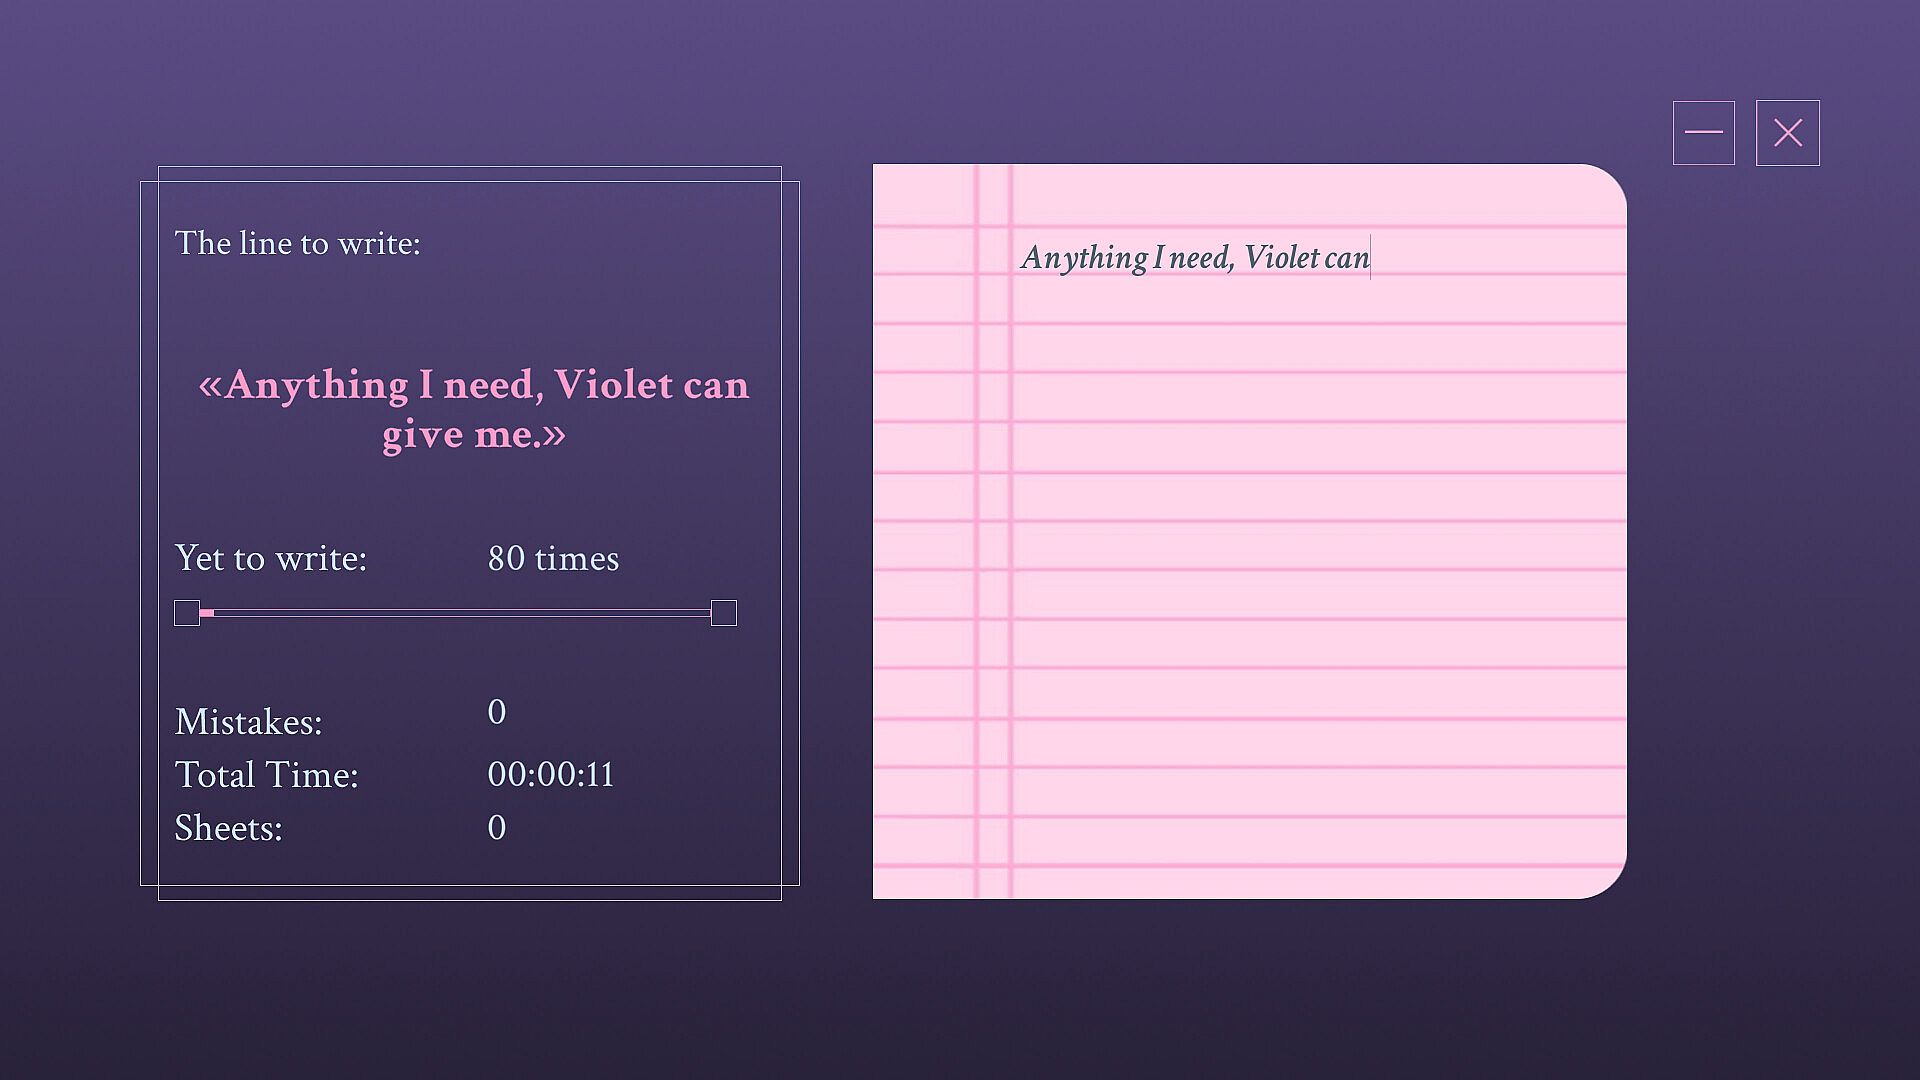Click the small filled progress indicator segment

207,613
